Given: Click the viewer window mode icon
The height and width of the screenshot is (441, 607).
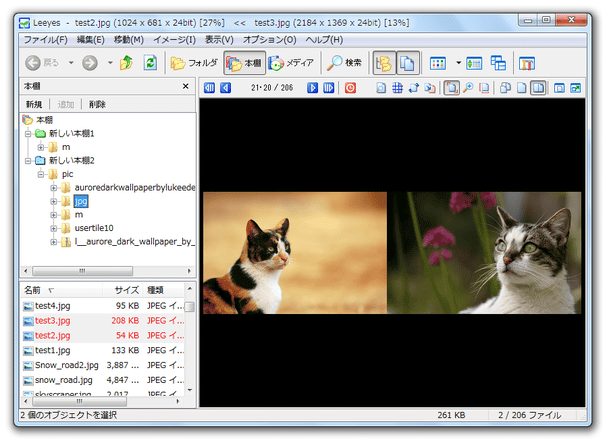Looking at the screenshot, I should click(x=559, y=88).
